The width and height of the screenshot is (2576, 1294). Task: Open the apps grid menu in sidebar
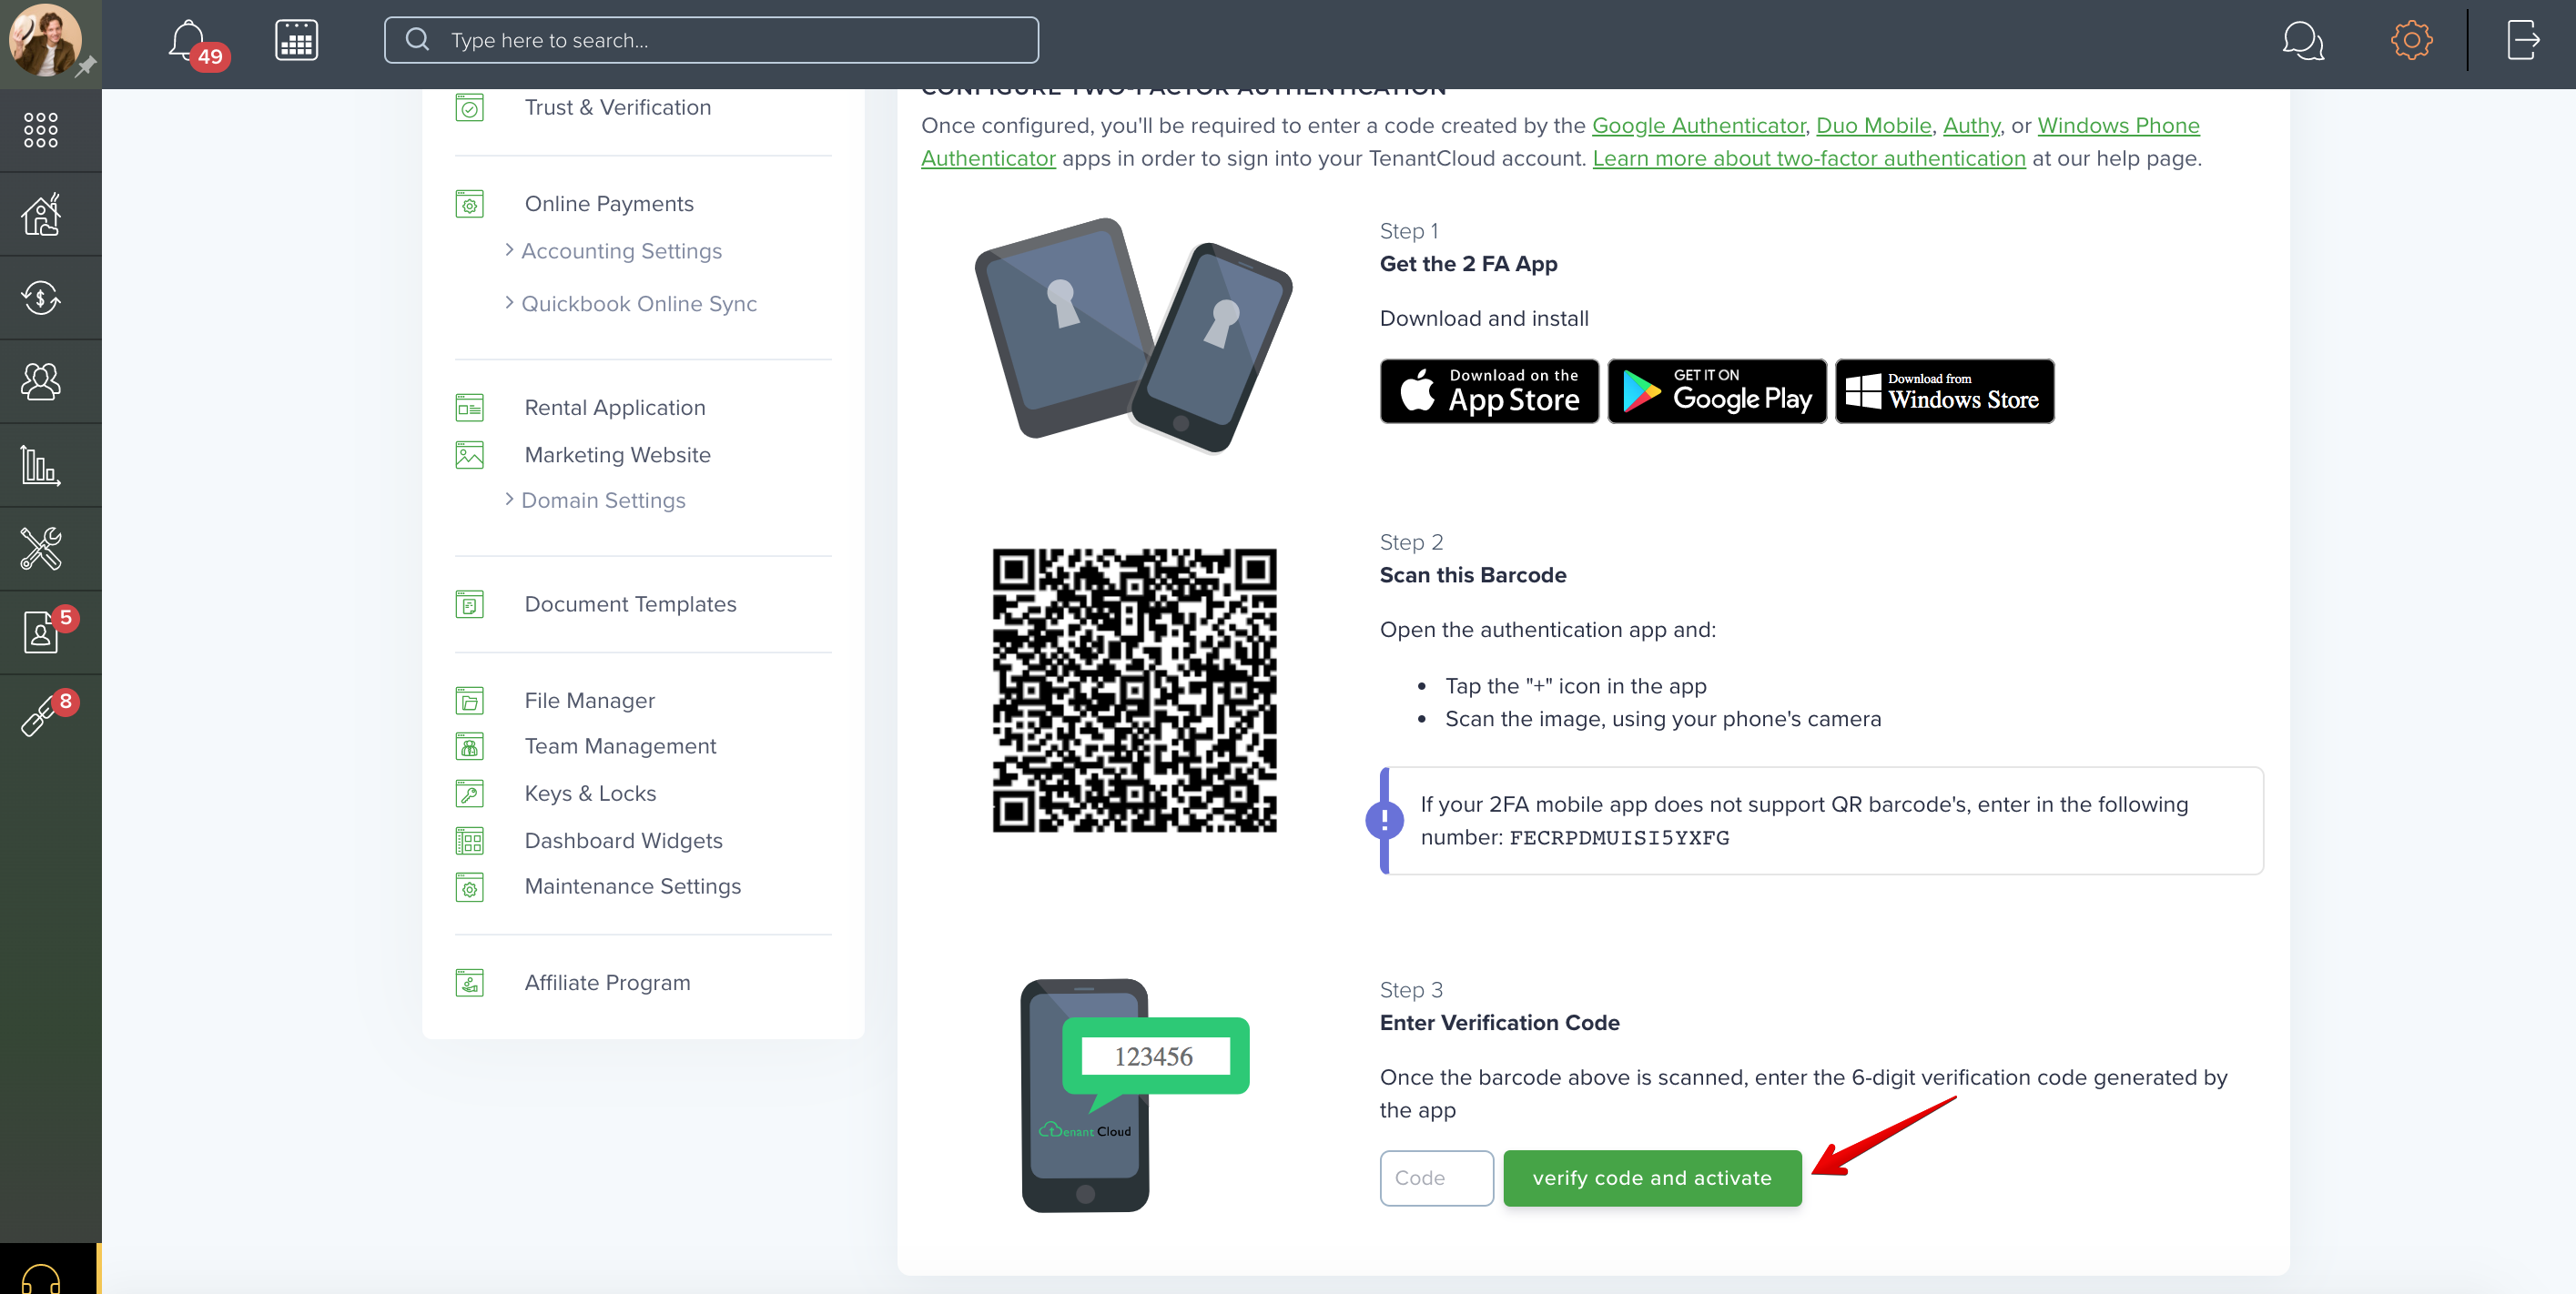click(x=41, y=130)
